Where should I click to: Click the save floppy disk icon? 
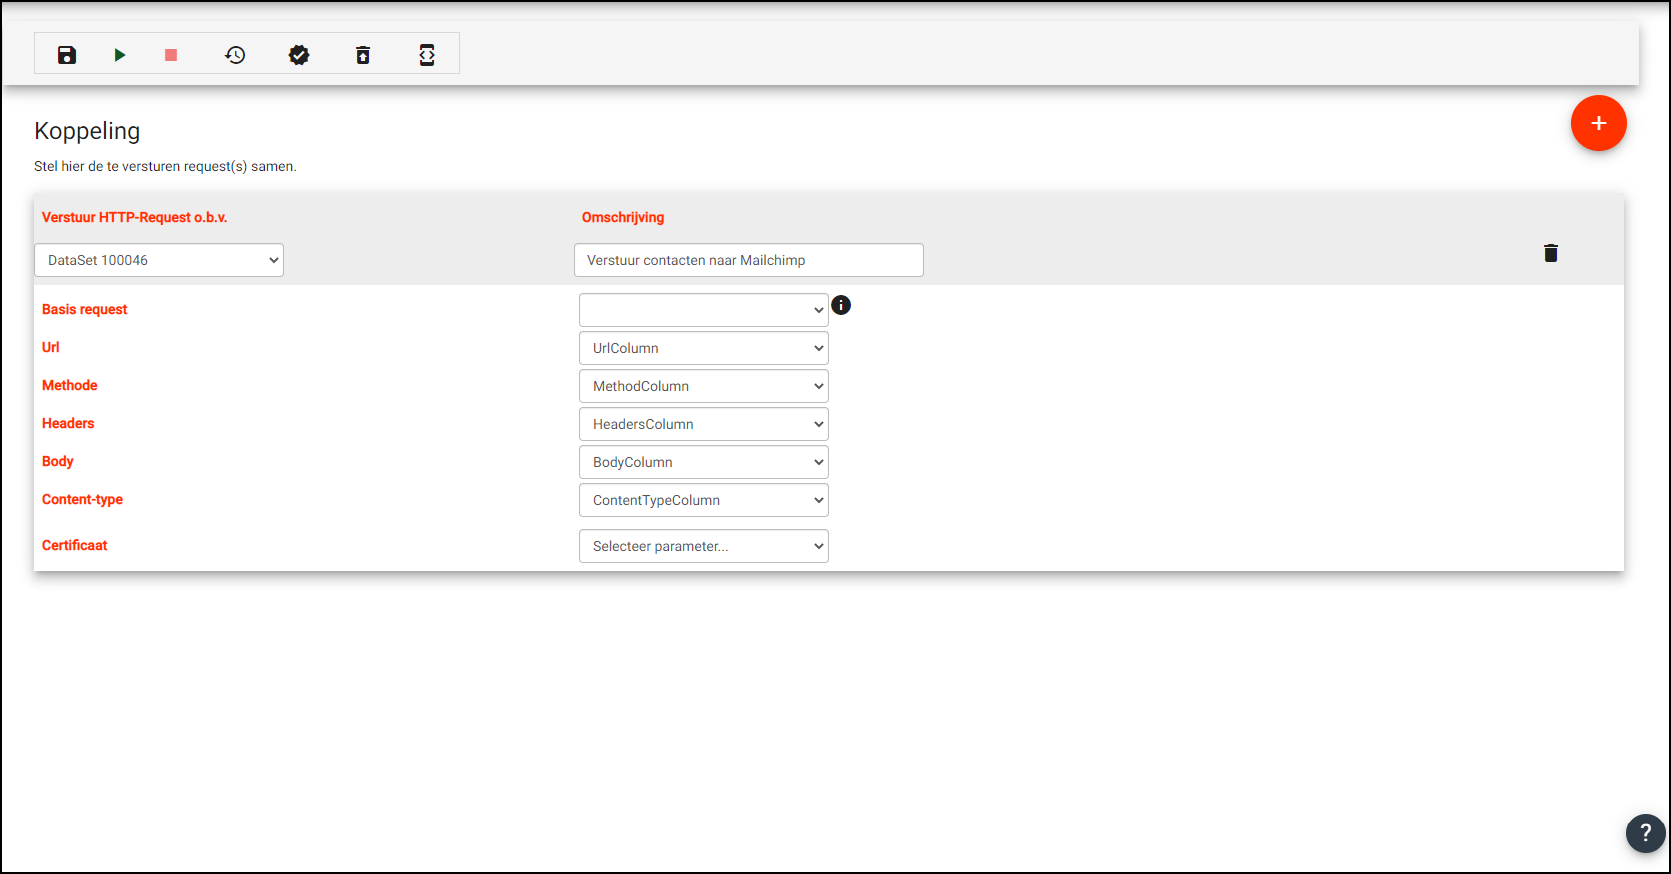(67, 55)
